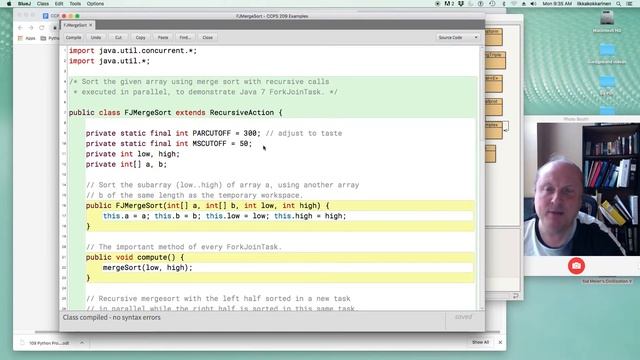Open the downloaded PDF's chevron menu

pos(82,343)
